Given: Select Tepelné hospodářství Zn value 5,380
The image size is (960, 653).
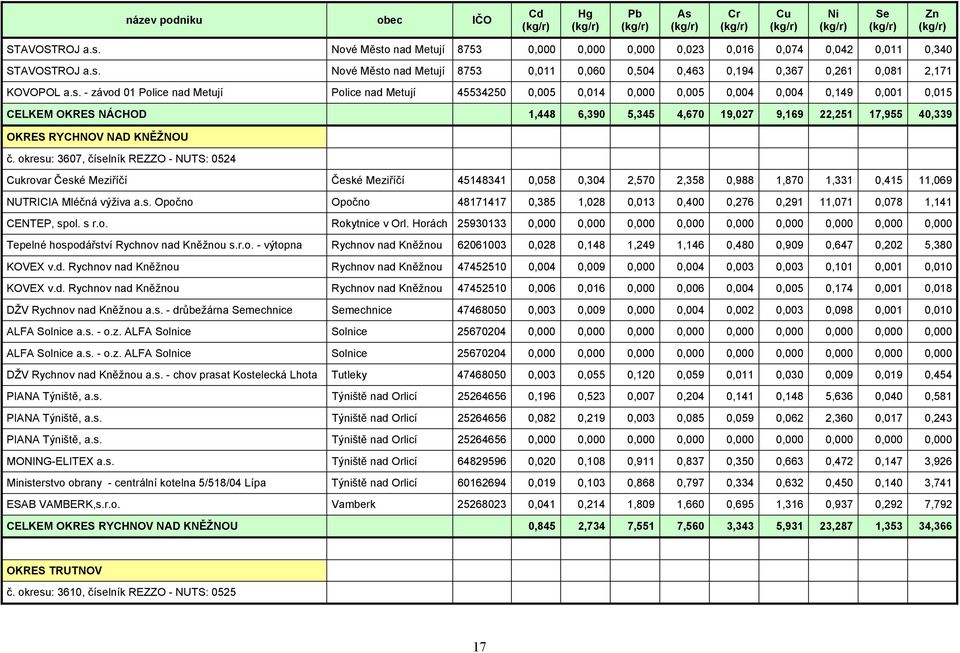Looking at the screenshot, I should point(938,245).
